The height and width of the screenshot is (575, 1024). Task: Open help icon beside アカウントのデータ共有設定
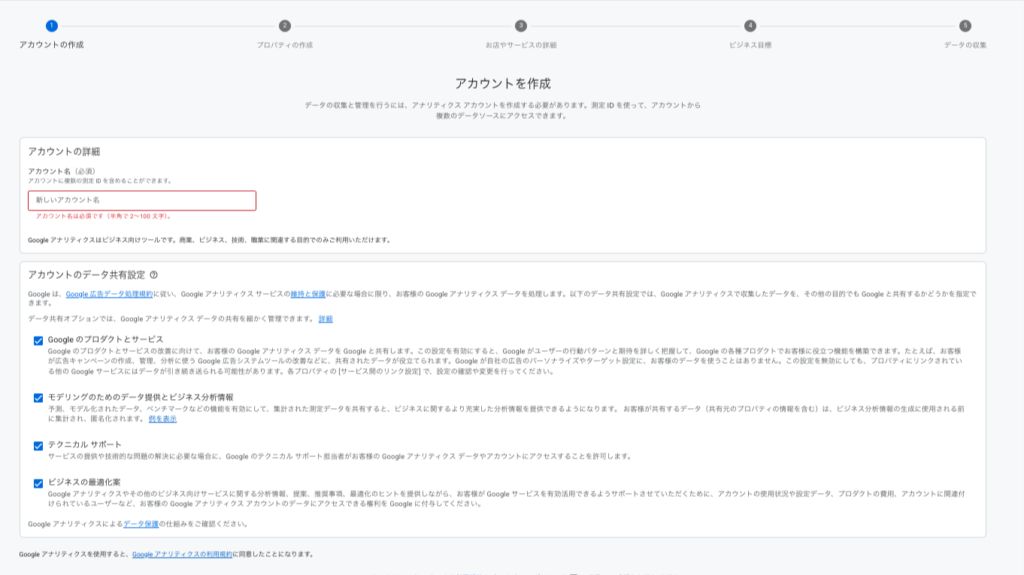pyautogui.click(x=154, y=274)
